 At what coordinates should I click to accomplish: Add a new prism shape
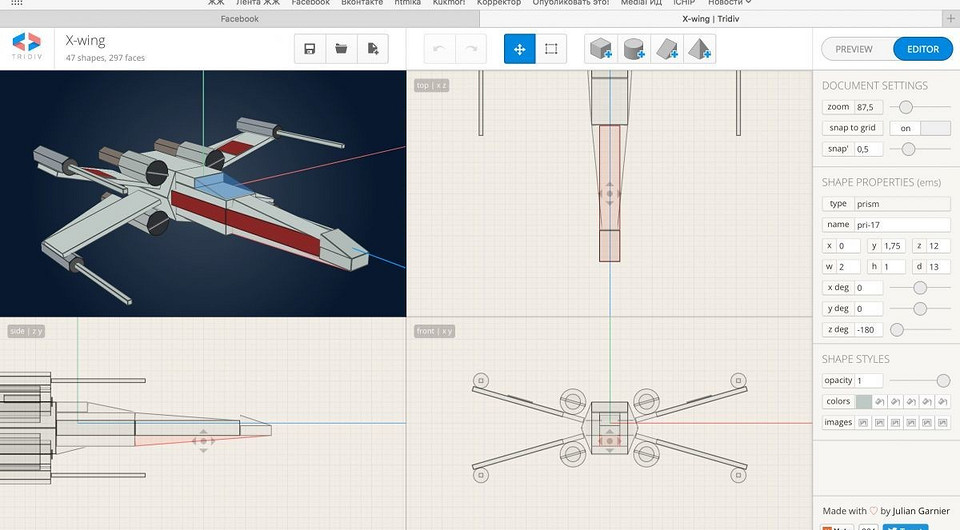coord(666,48)
